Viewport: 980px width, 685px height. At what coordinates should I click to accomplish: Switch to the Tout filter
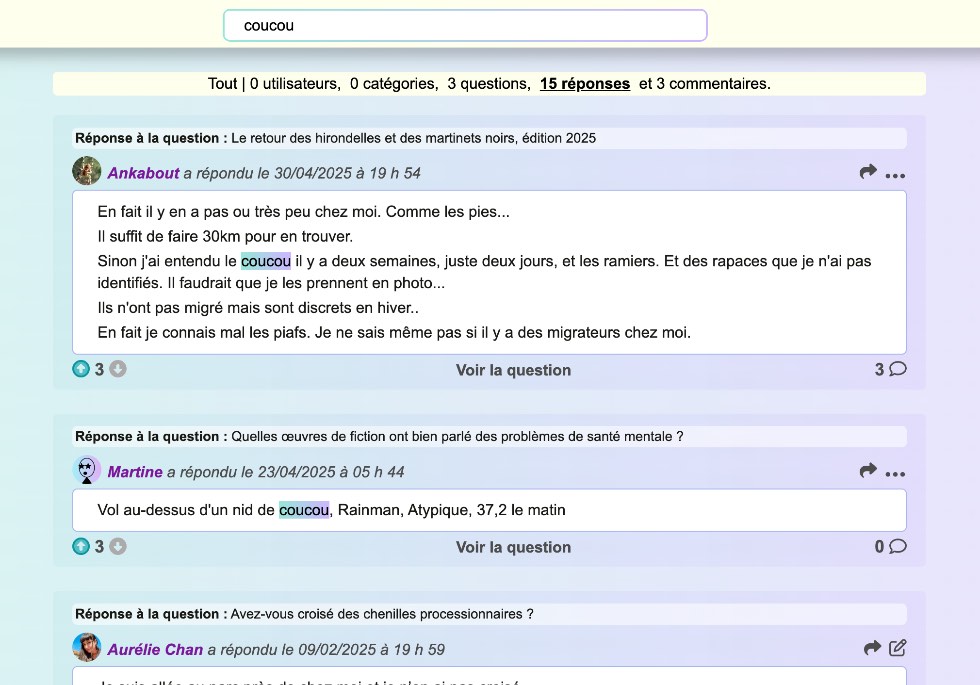pyautogui.click(x=222, y=84)
